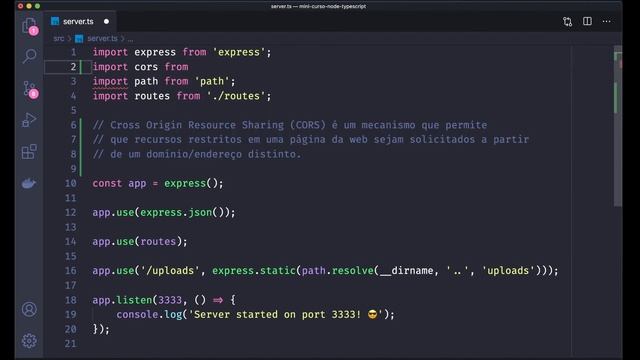Click '/uploads' string on line 16
Screen dimensions: 640x360
[170, 271]
